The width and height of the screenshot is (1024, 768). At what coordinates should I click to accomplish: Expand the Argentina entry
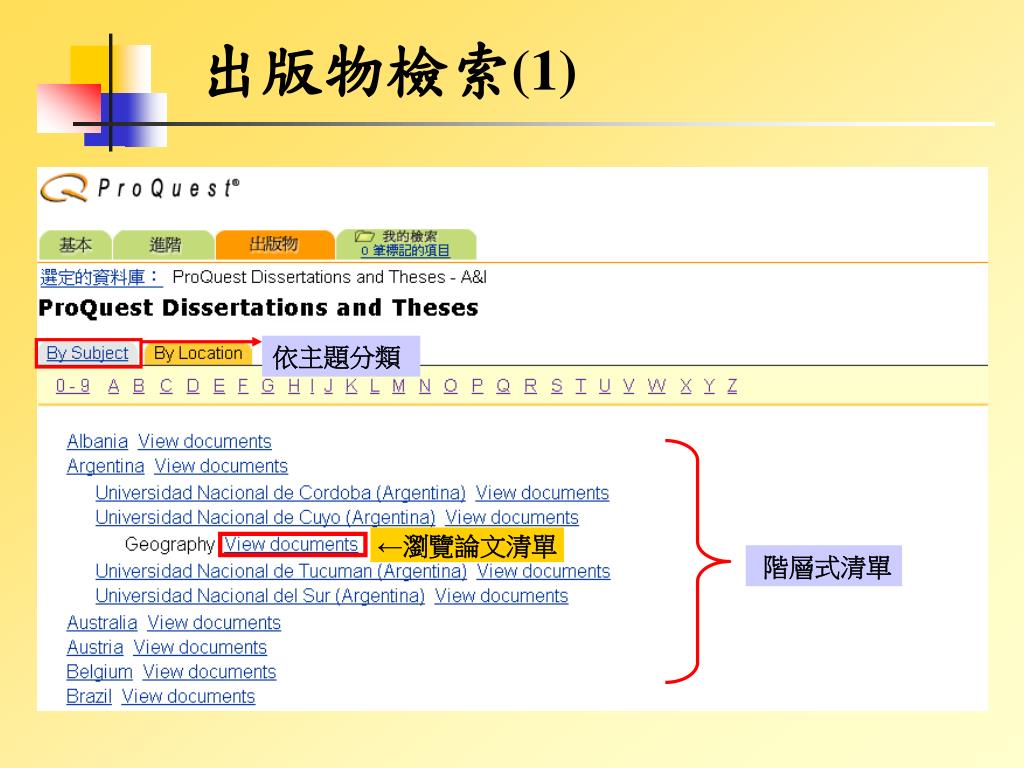(x=105, y=466)
